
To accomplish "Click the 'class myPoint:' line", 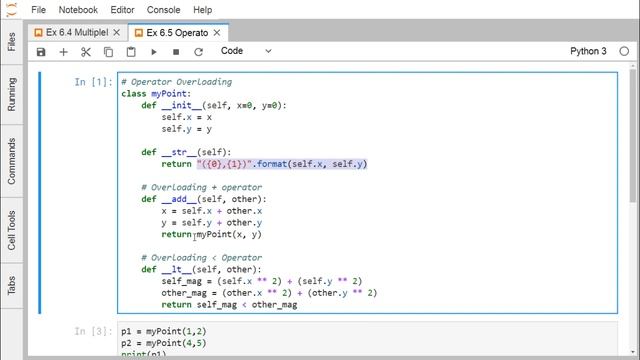I will [x=156, y=94].
